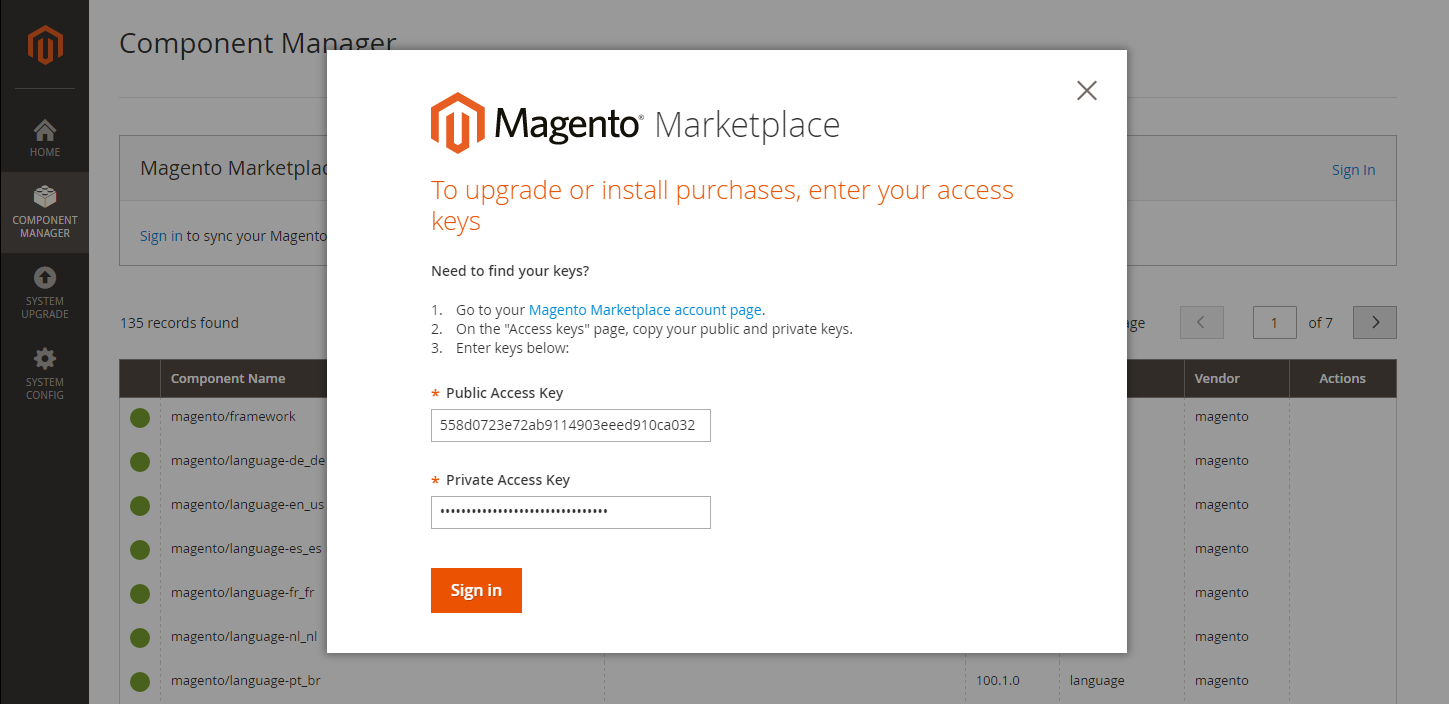This screenshot has width=1449, height=704.
Task: Click version 100.1.0 in the language-pt_br row
Action: [998, 680]
